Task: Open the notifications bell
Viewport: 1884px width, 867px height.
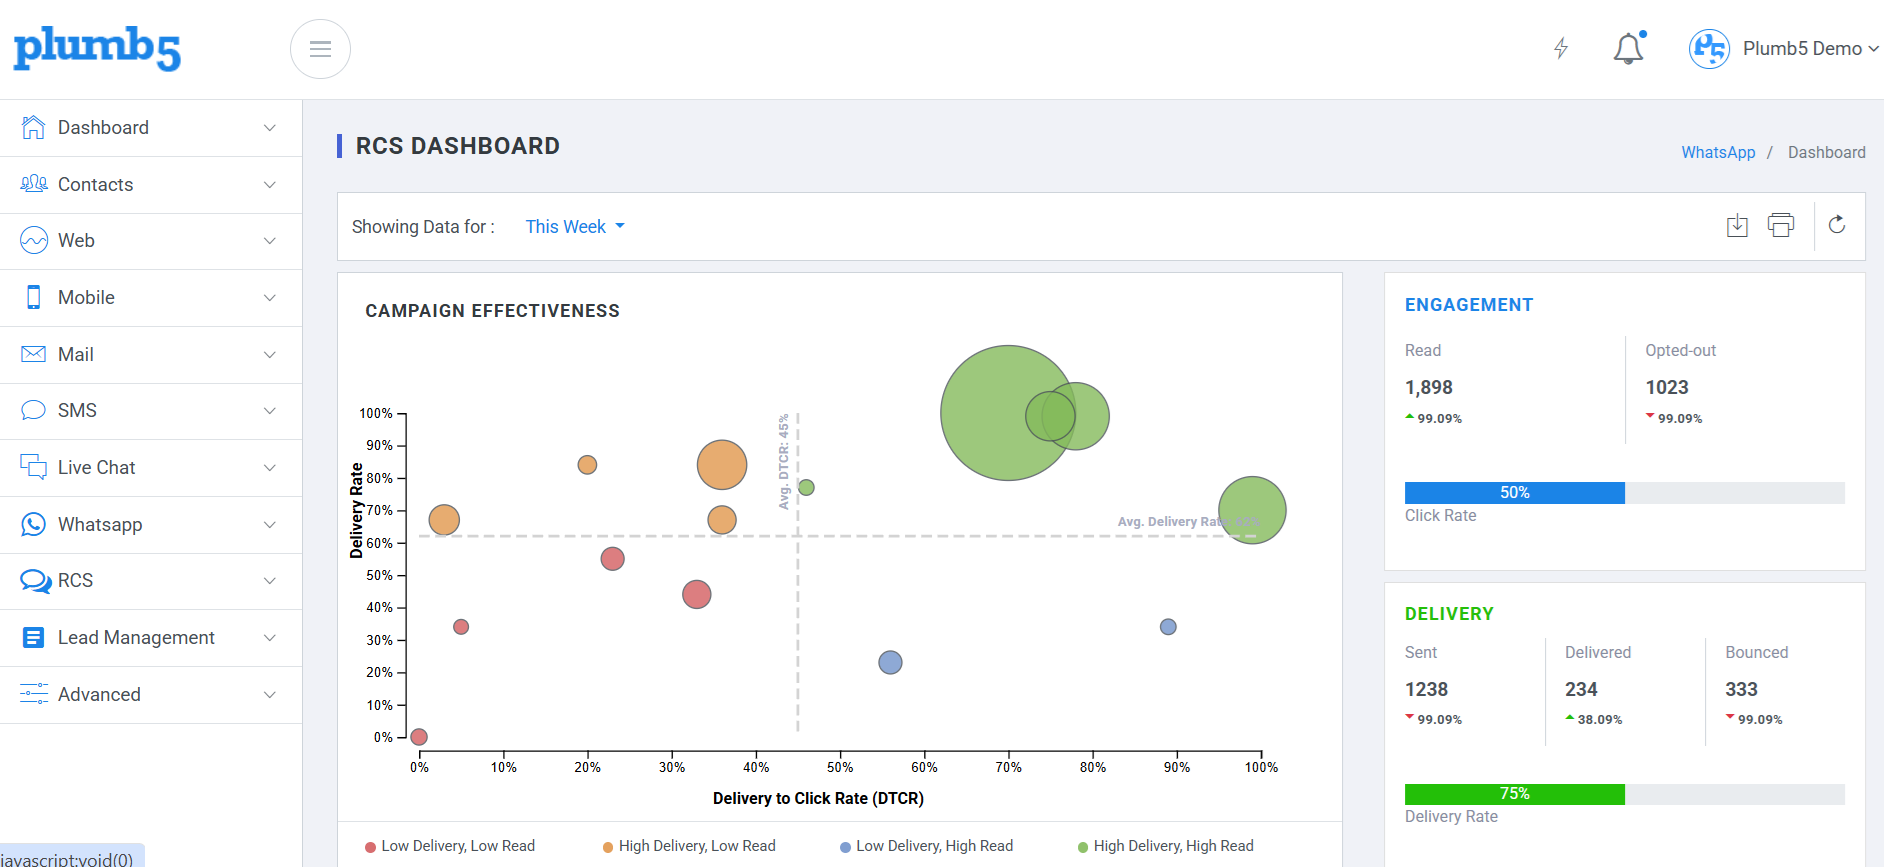Action: coord(1628,48)
